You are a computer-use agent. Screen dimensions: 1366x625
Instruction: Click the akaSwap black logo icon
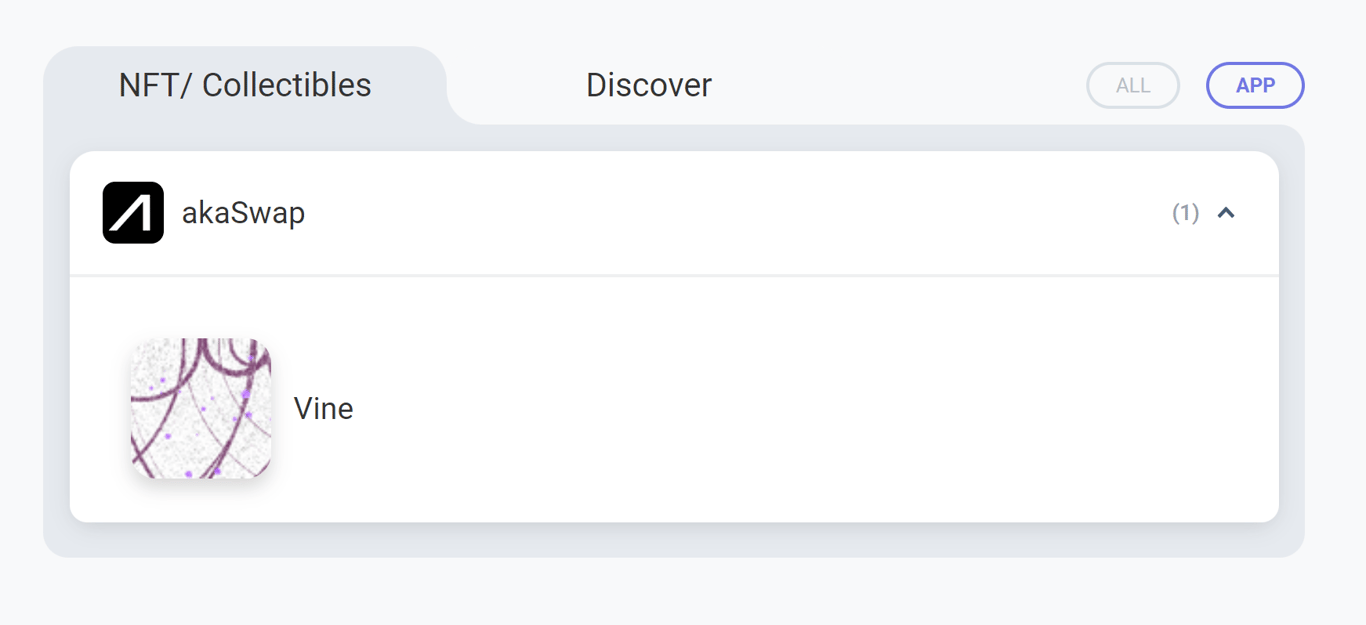tap(133, 213)
